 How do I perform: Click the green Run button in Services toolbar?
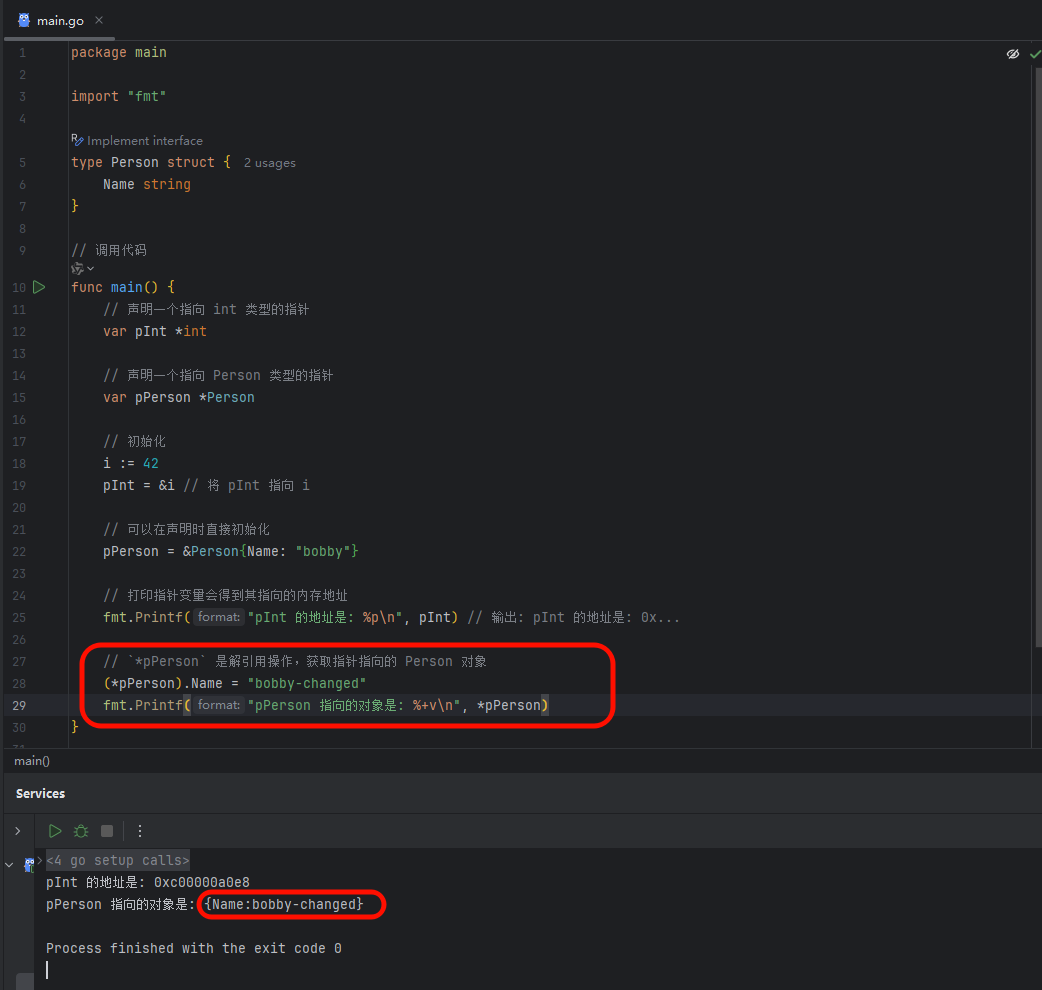pos(55,831)
